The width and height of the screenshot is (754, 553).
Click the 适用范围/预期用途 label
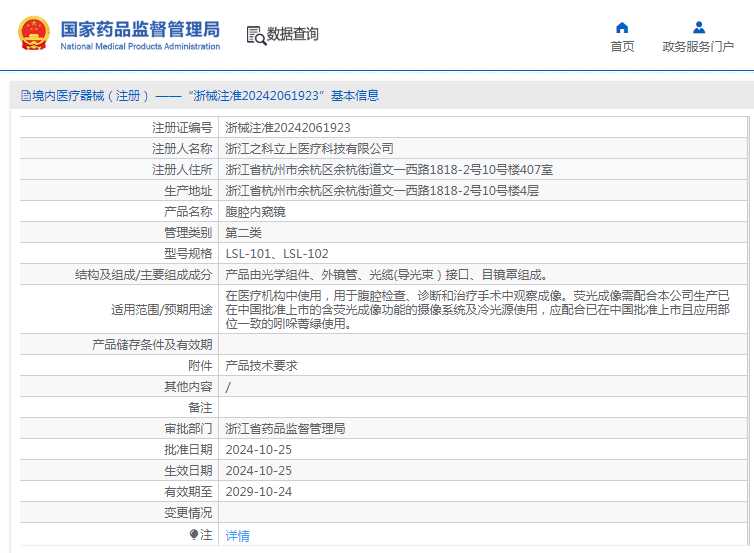pyautogui.click(x=162, y=310)
